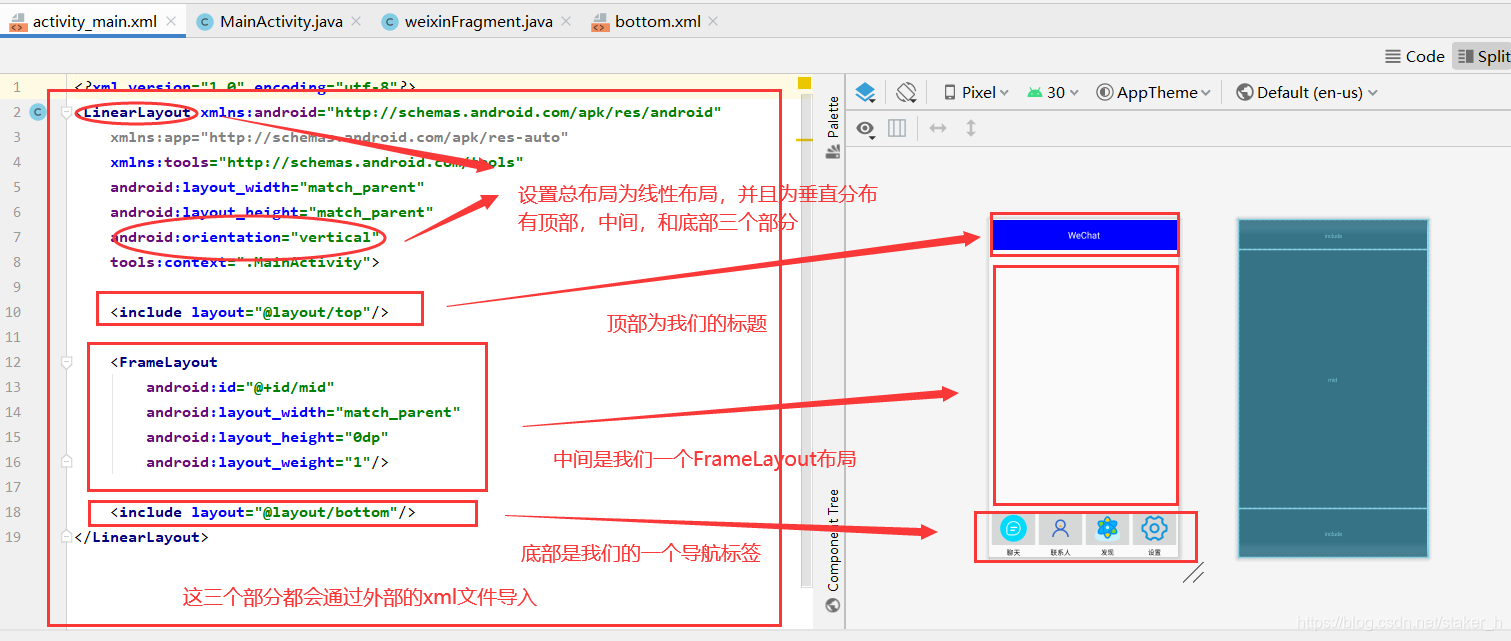Switch editor to Code view

(1414, 56)
